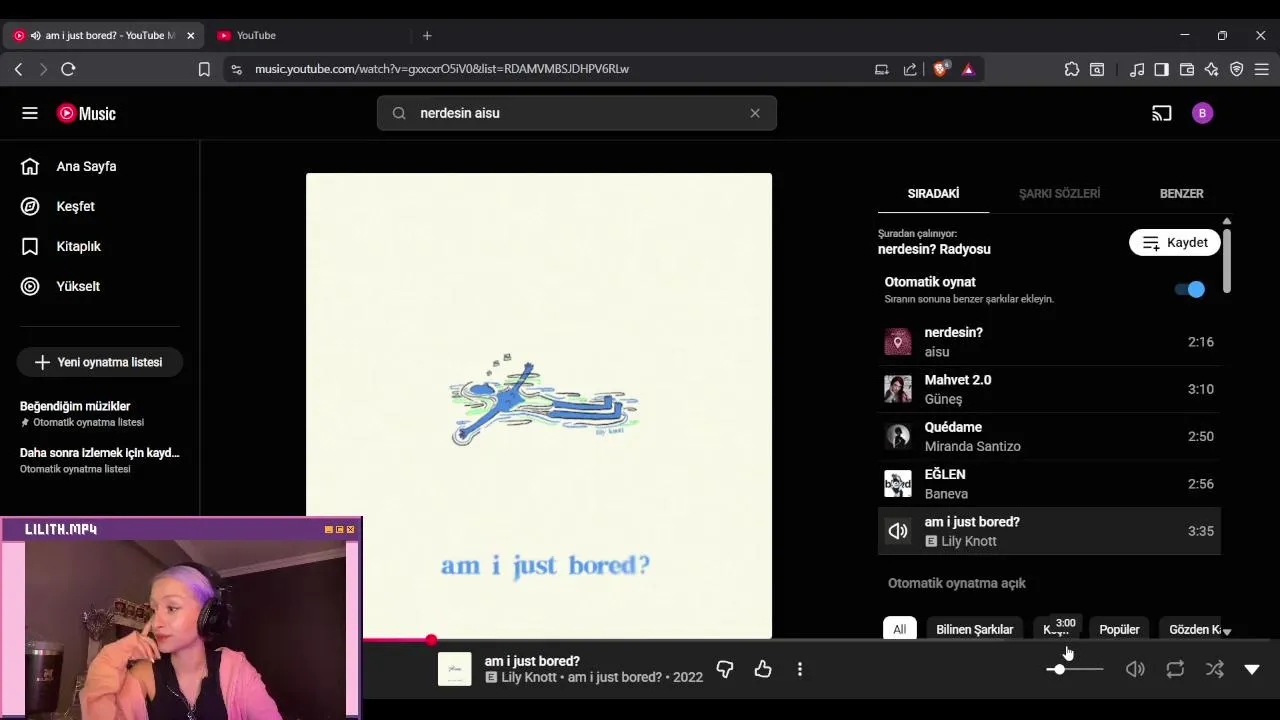Mute audio with the speaker icon

point(1135,669)
